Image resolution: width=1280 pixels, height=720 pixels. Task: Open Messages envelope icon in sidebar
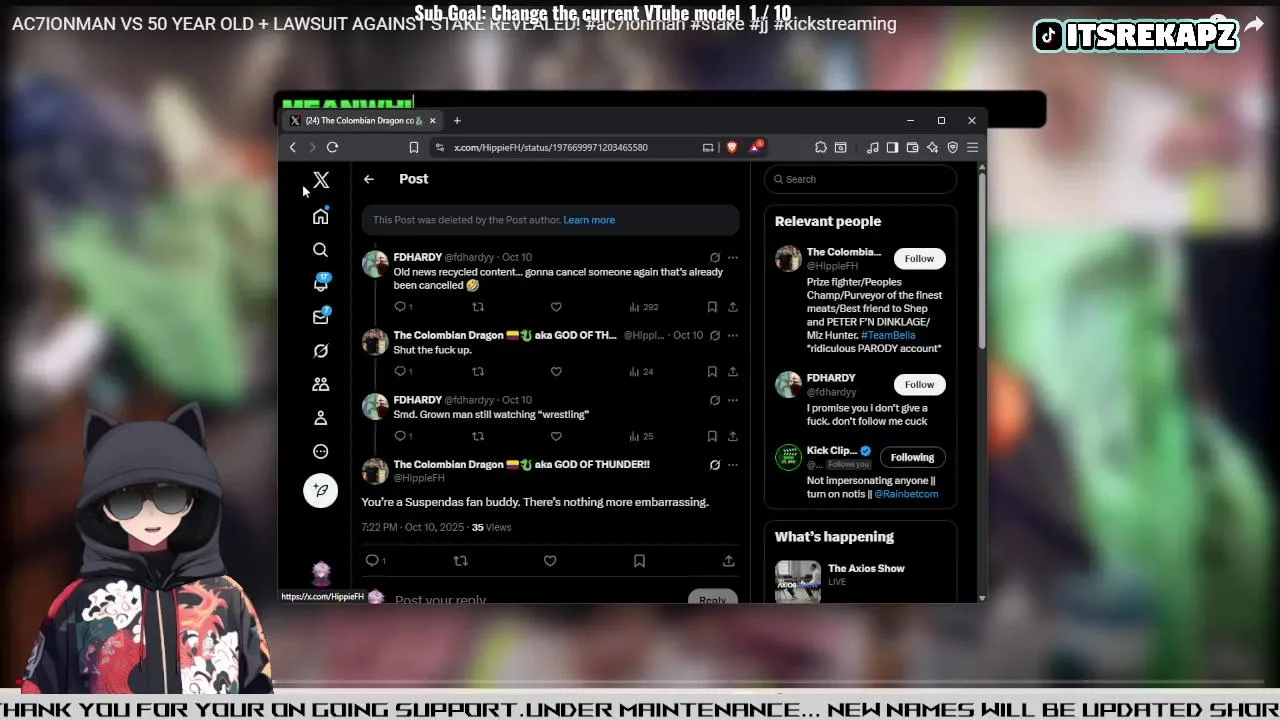[320, 317]
